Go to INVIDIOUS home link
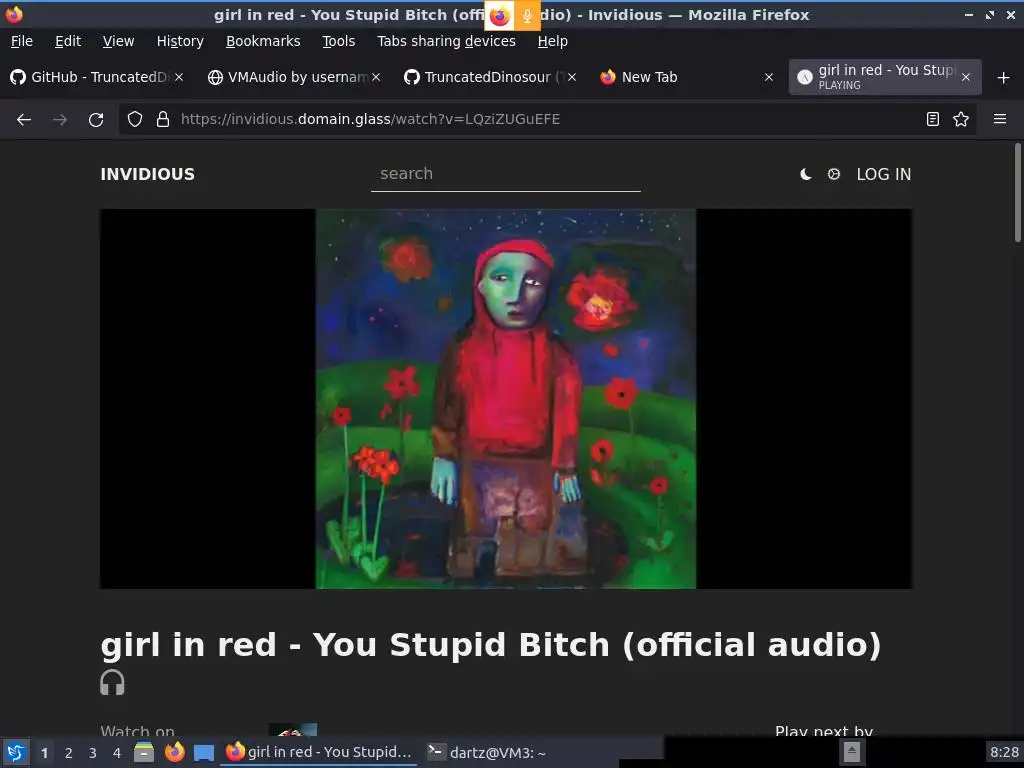Image resolution: width=1024 pixels, height=768 pixels. point(148,174)
